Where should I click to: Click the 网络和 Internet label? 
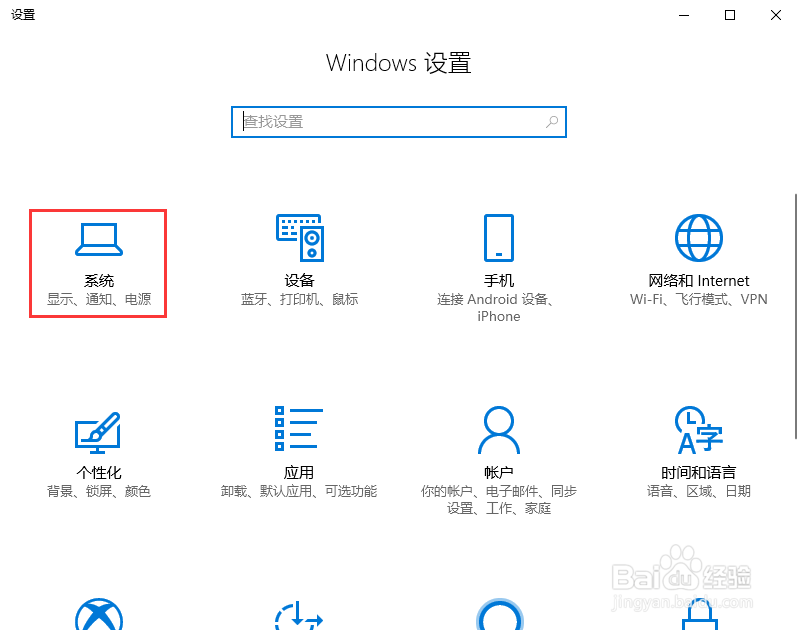tap(699, 280)
